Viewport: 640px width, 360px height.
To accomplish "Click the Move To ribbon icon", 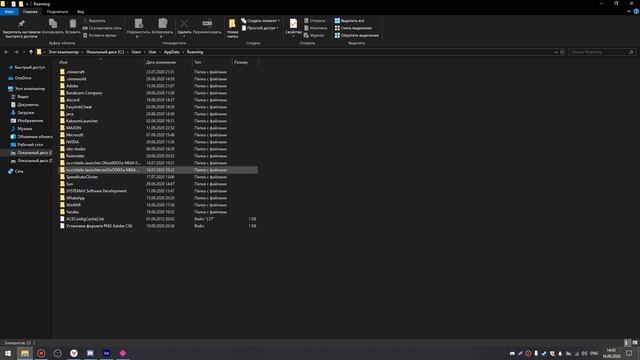I will [138, 23].
